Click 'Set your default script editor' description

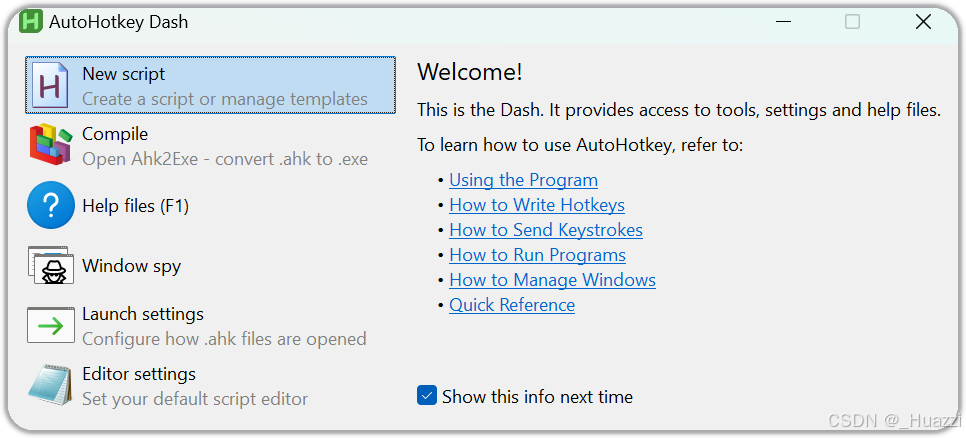pos(195,399)
